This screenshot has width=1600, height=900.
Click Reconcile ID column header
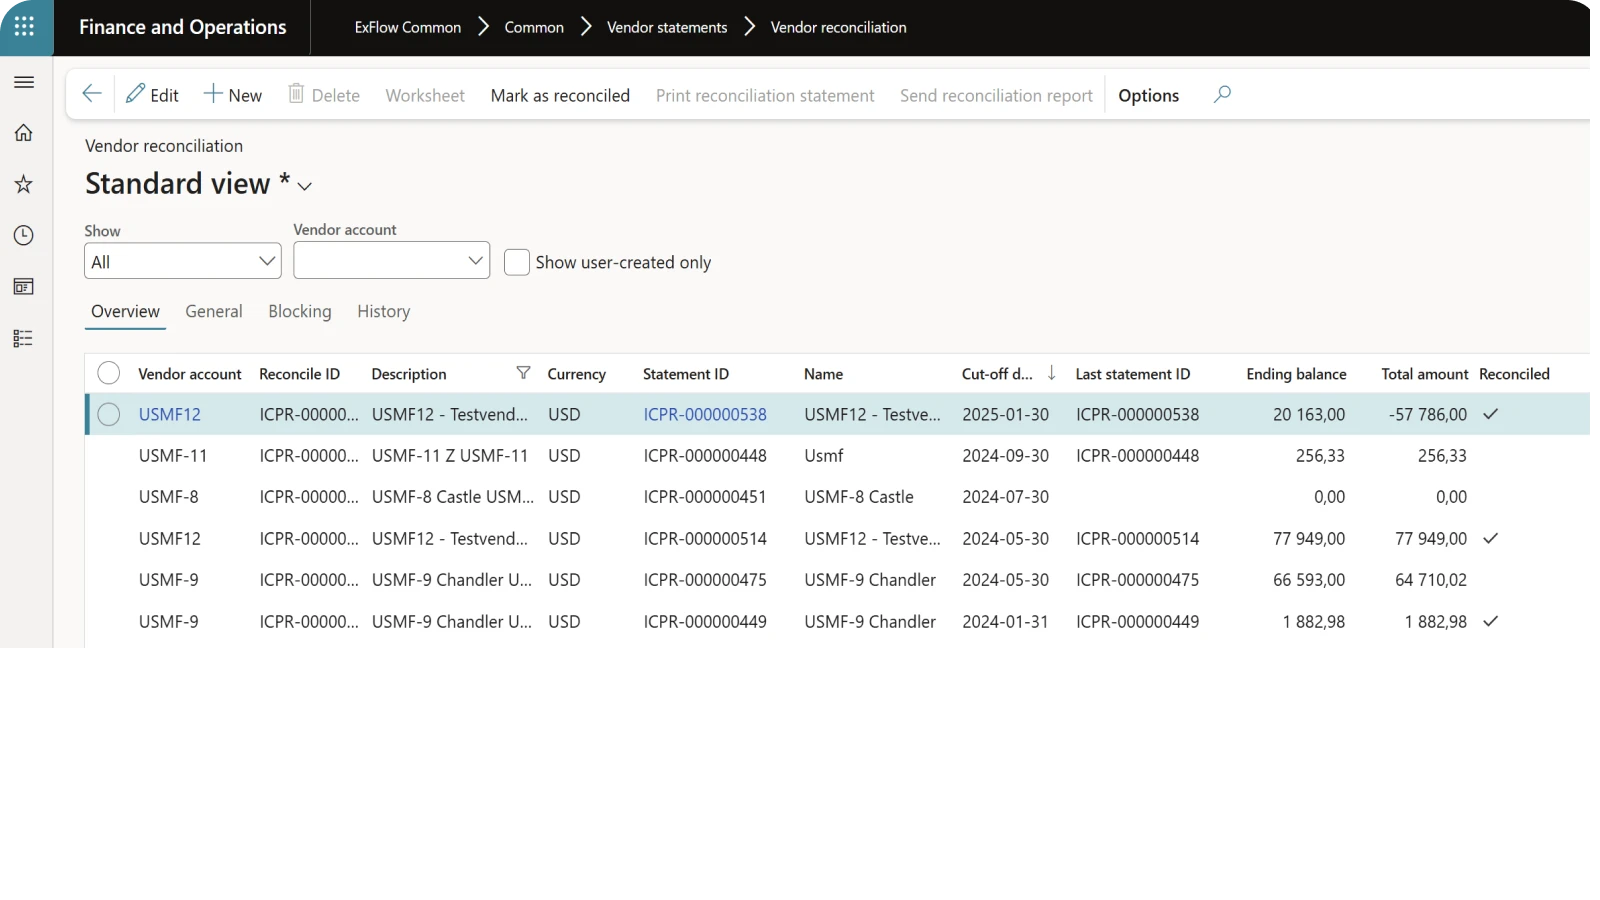pyautogui.click(x=300, y=374)
